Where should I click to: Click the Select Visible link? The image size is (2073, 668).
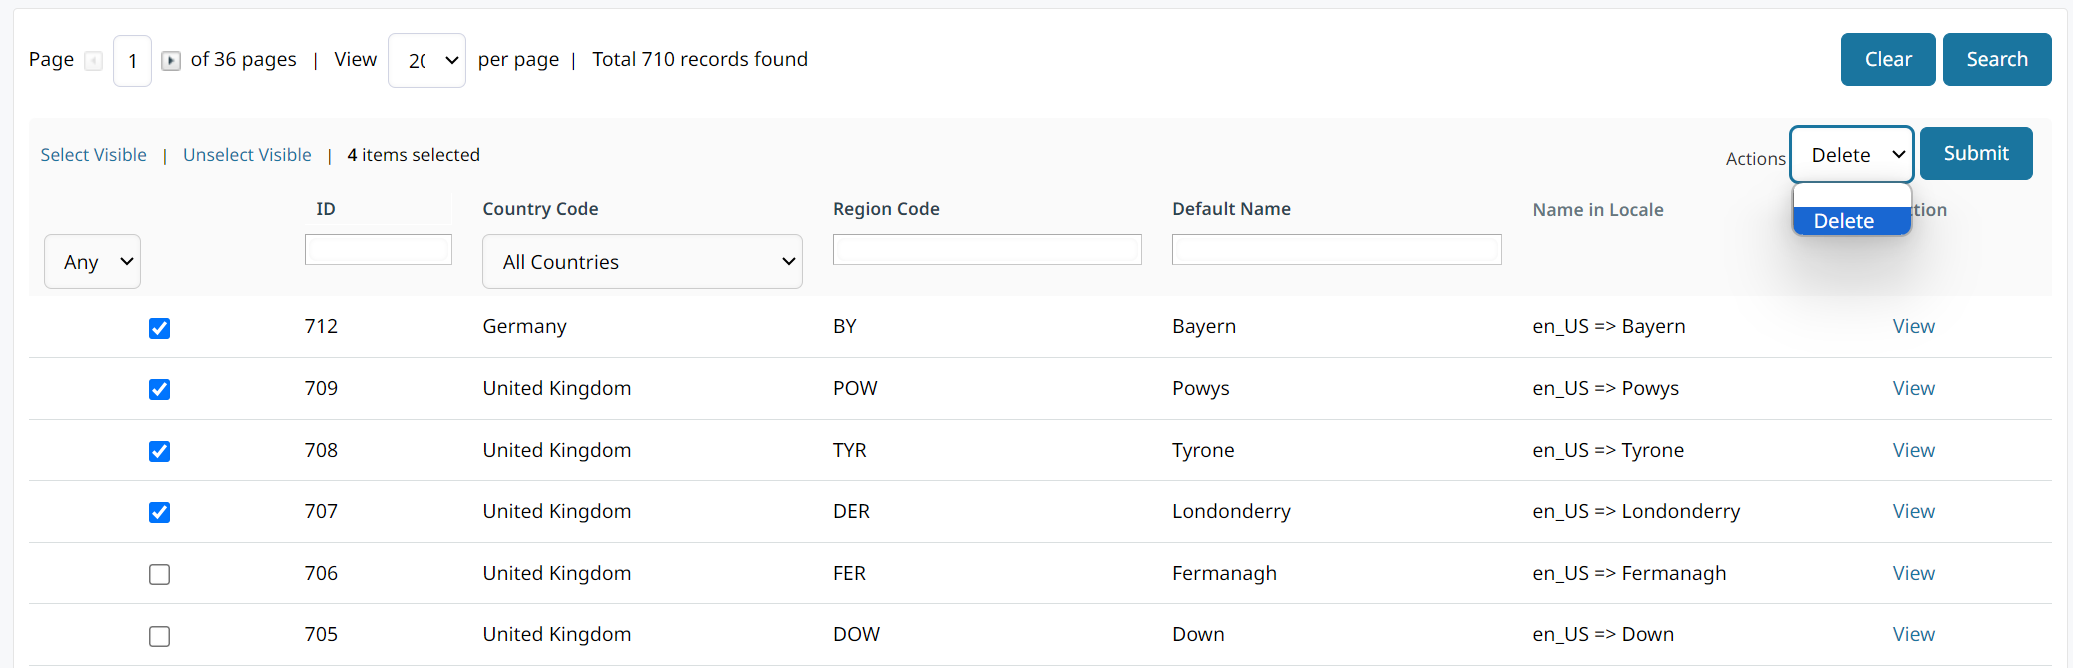pyautogui.click(x=93, y=155)
